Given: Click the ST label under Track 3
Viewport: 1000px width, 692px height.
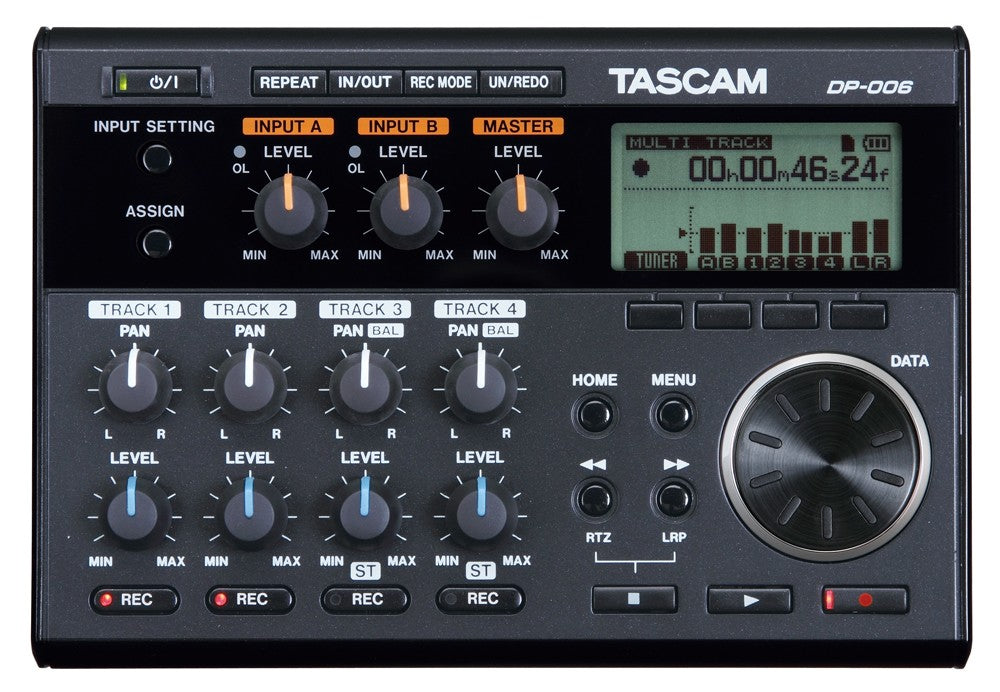Looking at the screenshot, I should [x=365, y=571].
